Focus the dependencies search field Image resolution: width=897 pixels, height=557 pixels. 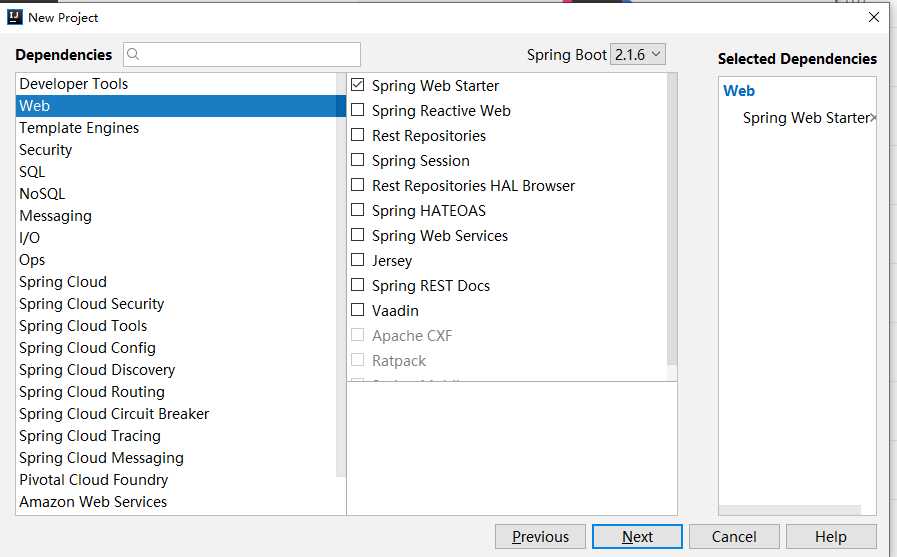[x=242, y=54]
